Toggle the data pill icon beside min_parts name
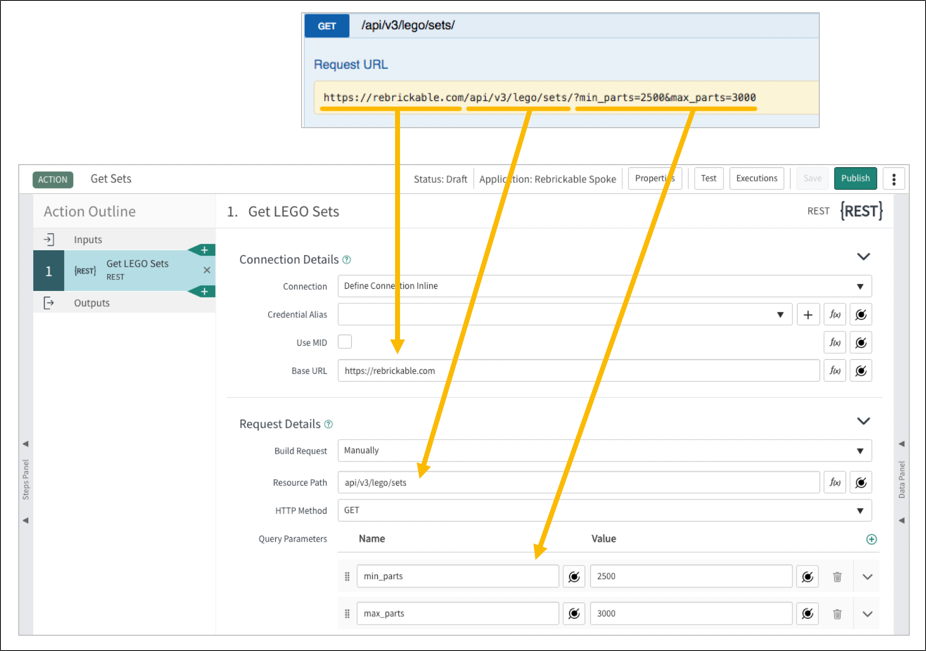Viewport: 926px width, 651px height. tap(573, 576)
